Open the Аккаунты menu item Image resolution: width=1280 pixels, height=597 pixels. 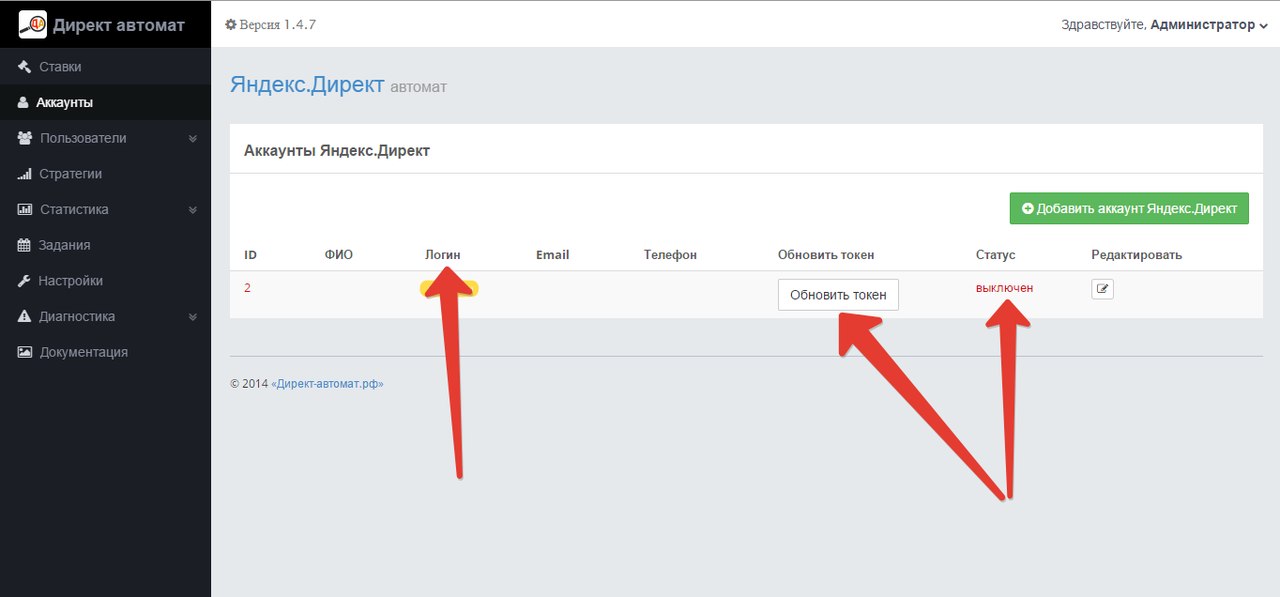(65, 102)
